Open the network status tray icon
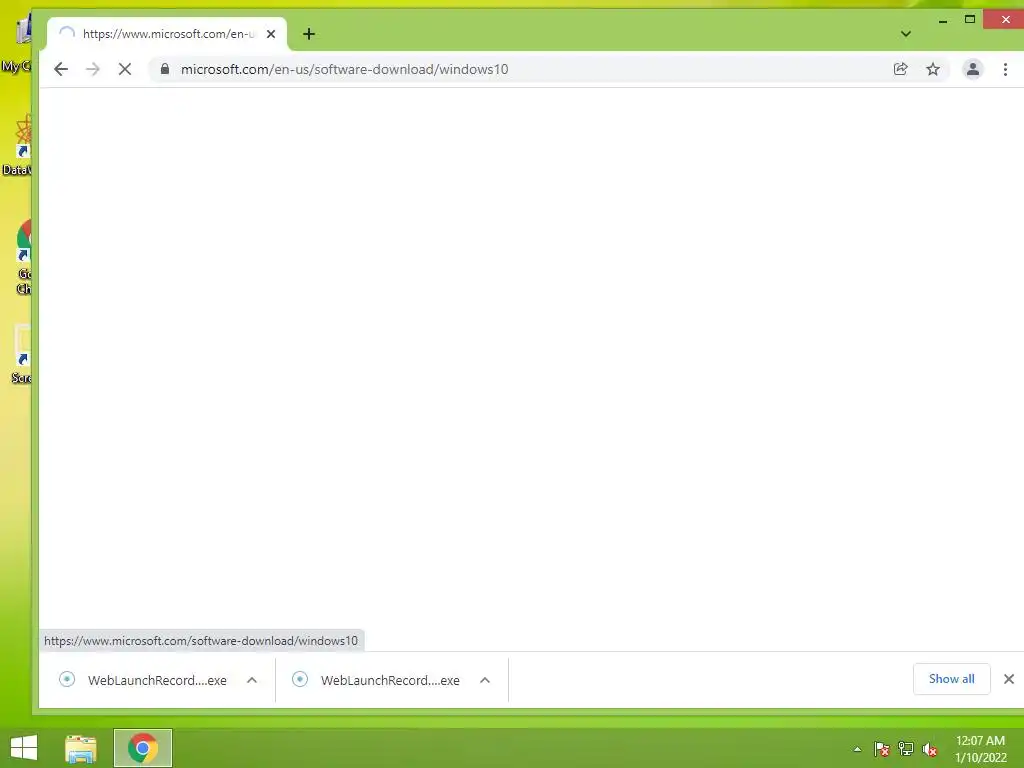Viewport: 1024px width, 768px height. tap(906, 749)
